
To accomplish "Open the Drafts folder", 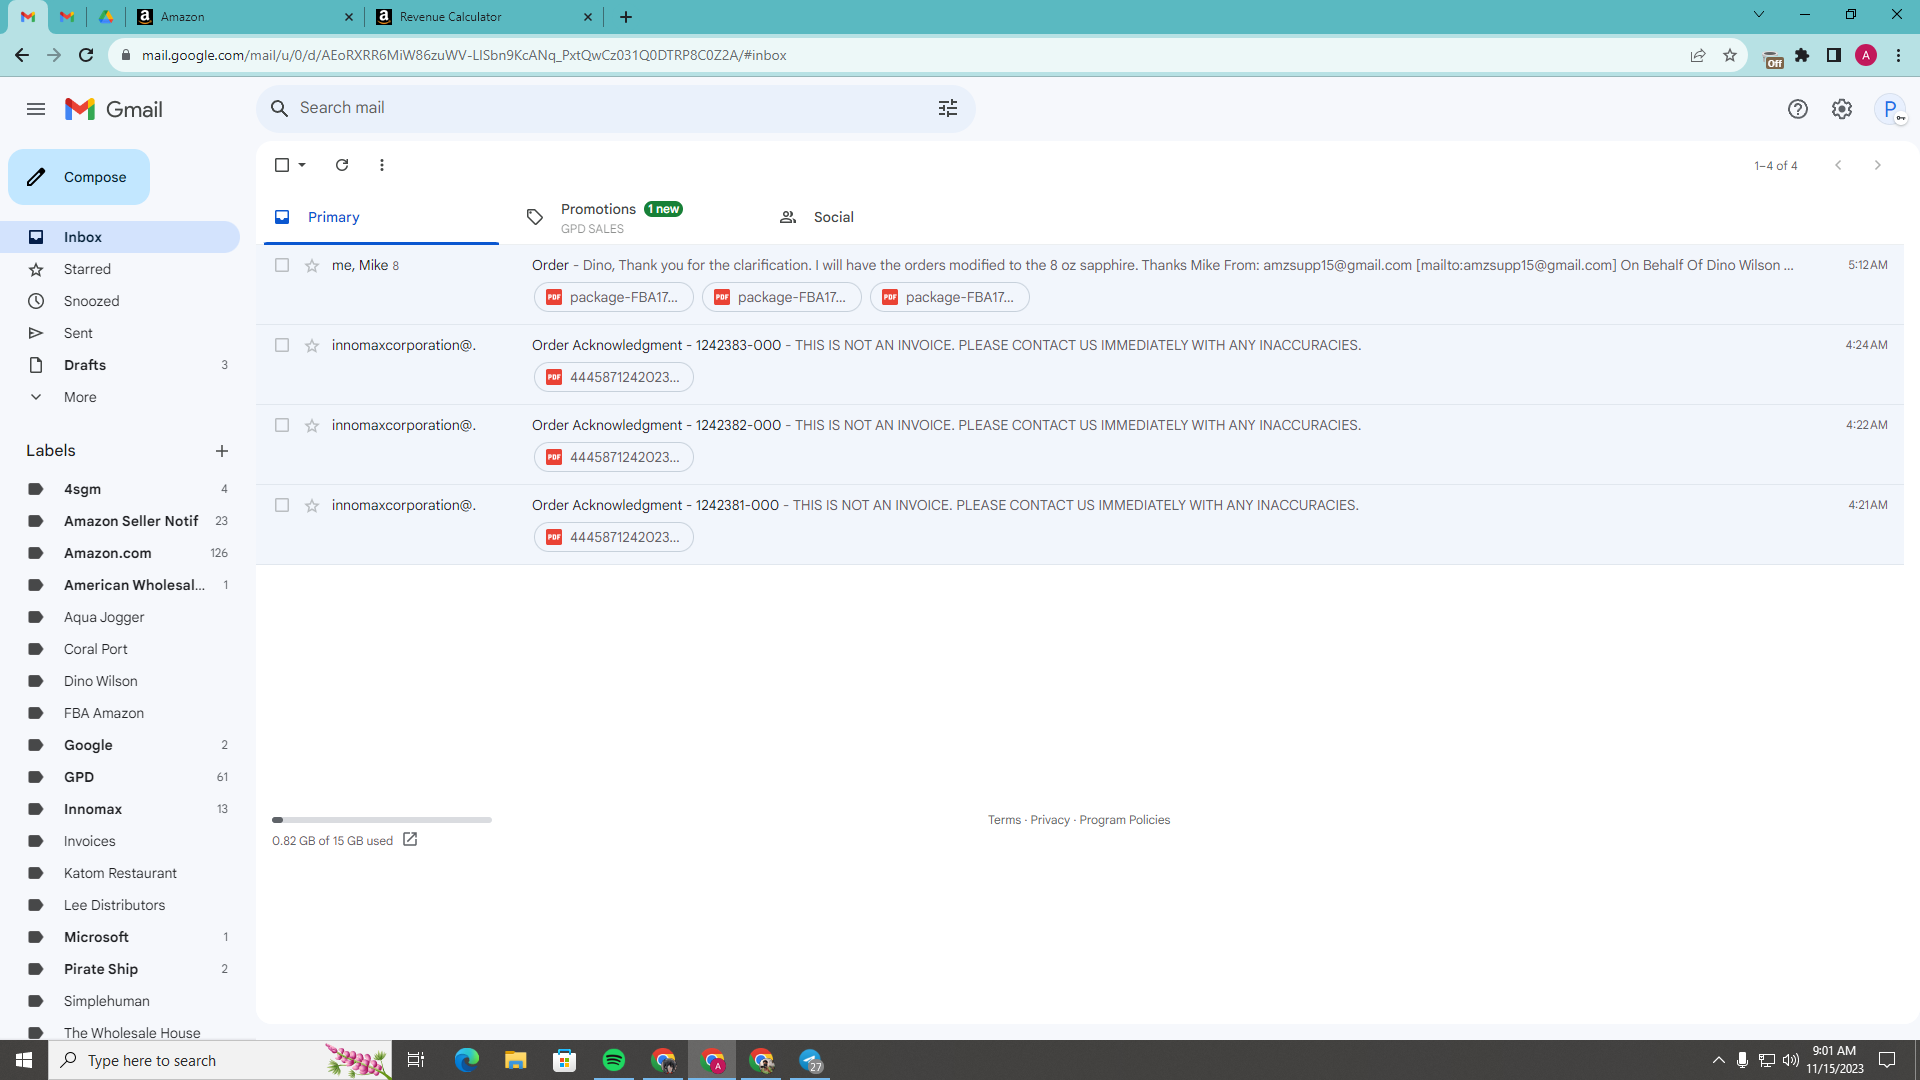I will [x=120, y=365].
